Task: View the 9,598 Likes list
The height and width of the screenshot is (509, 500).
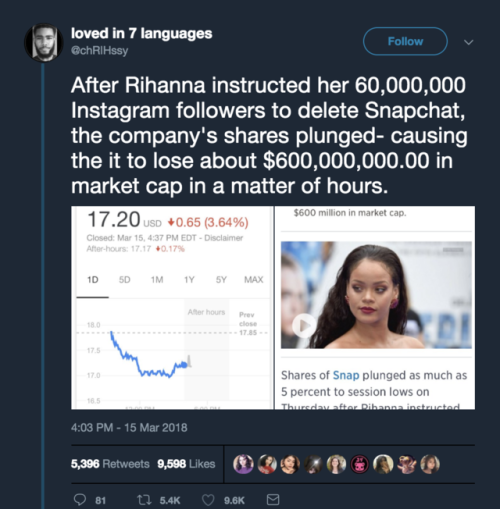Action: (186, 464)
